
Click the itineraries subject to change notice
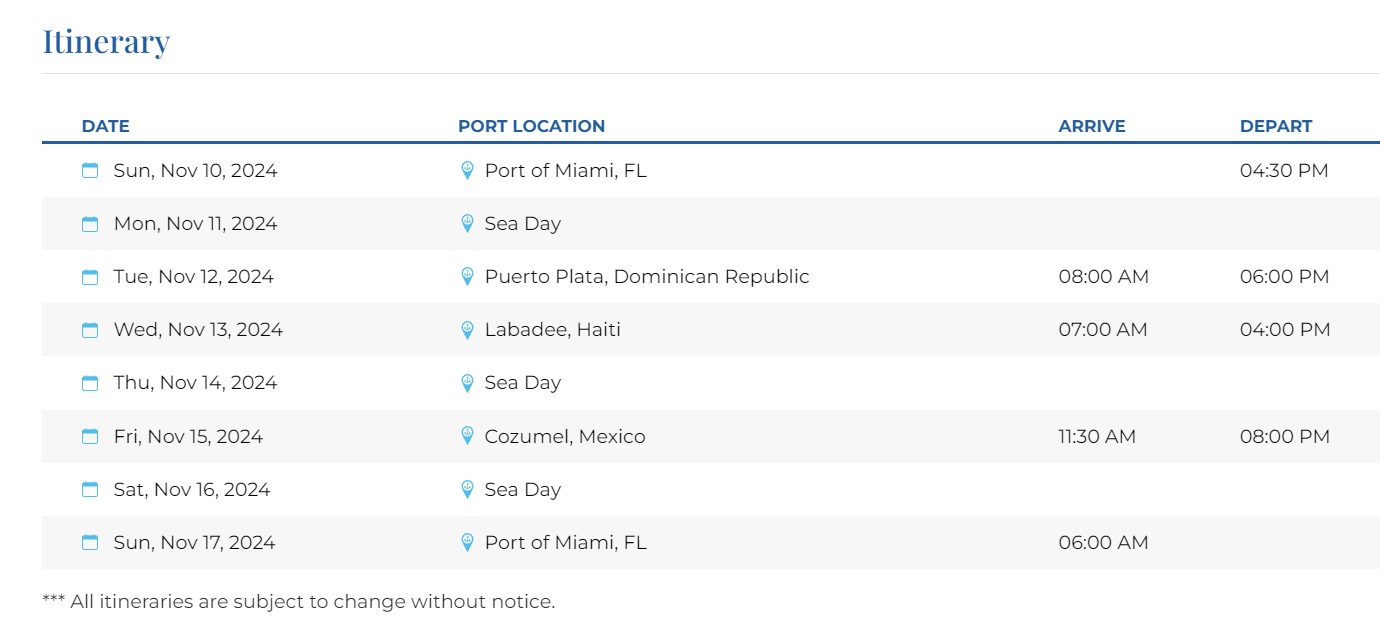point(298,602)
